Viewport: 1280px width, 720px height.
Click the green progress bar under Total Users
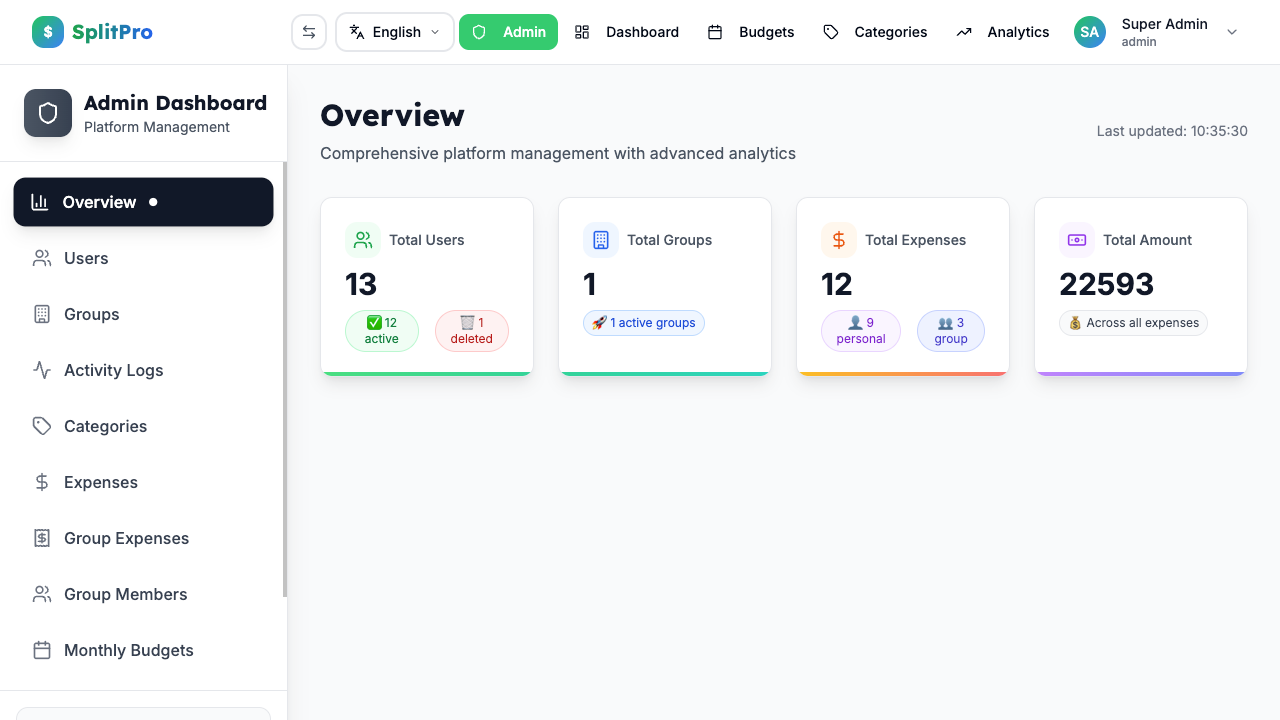[426, 371]
